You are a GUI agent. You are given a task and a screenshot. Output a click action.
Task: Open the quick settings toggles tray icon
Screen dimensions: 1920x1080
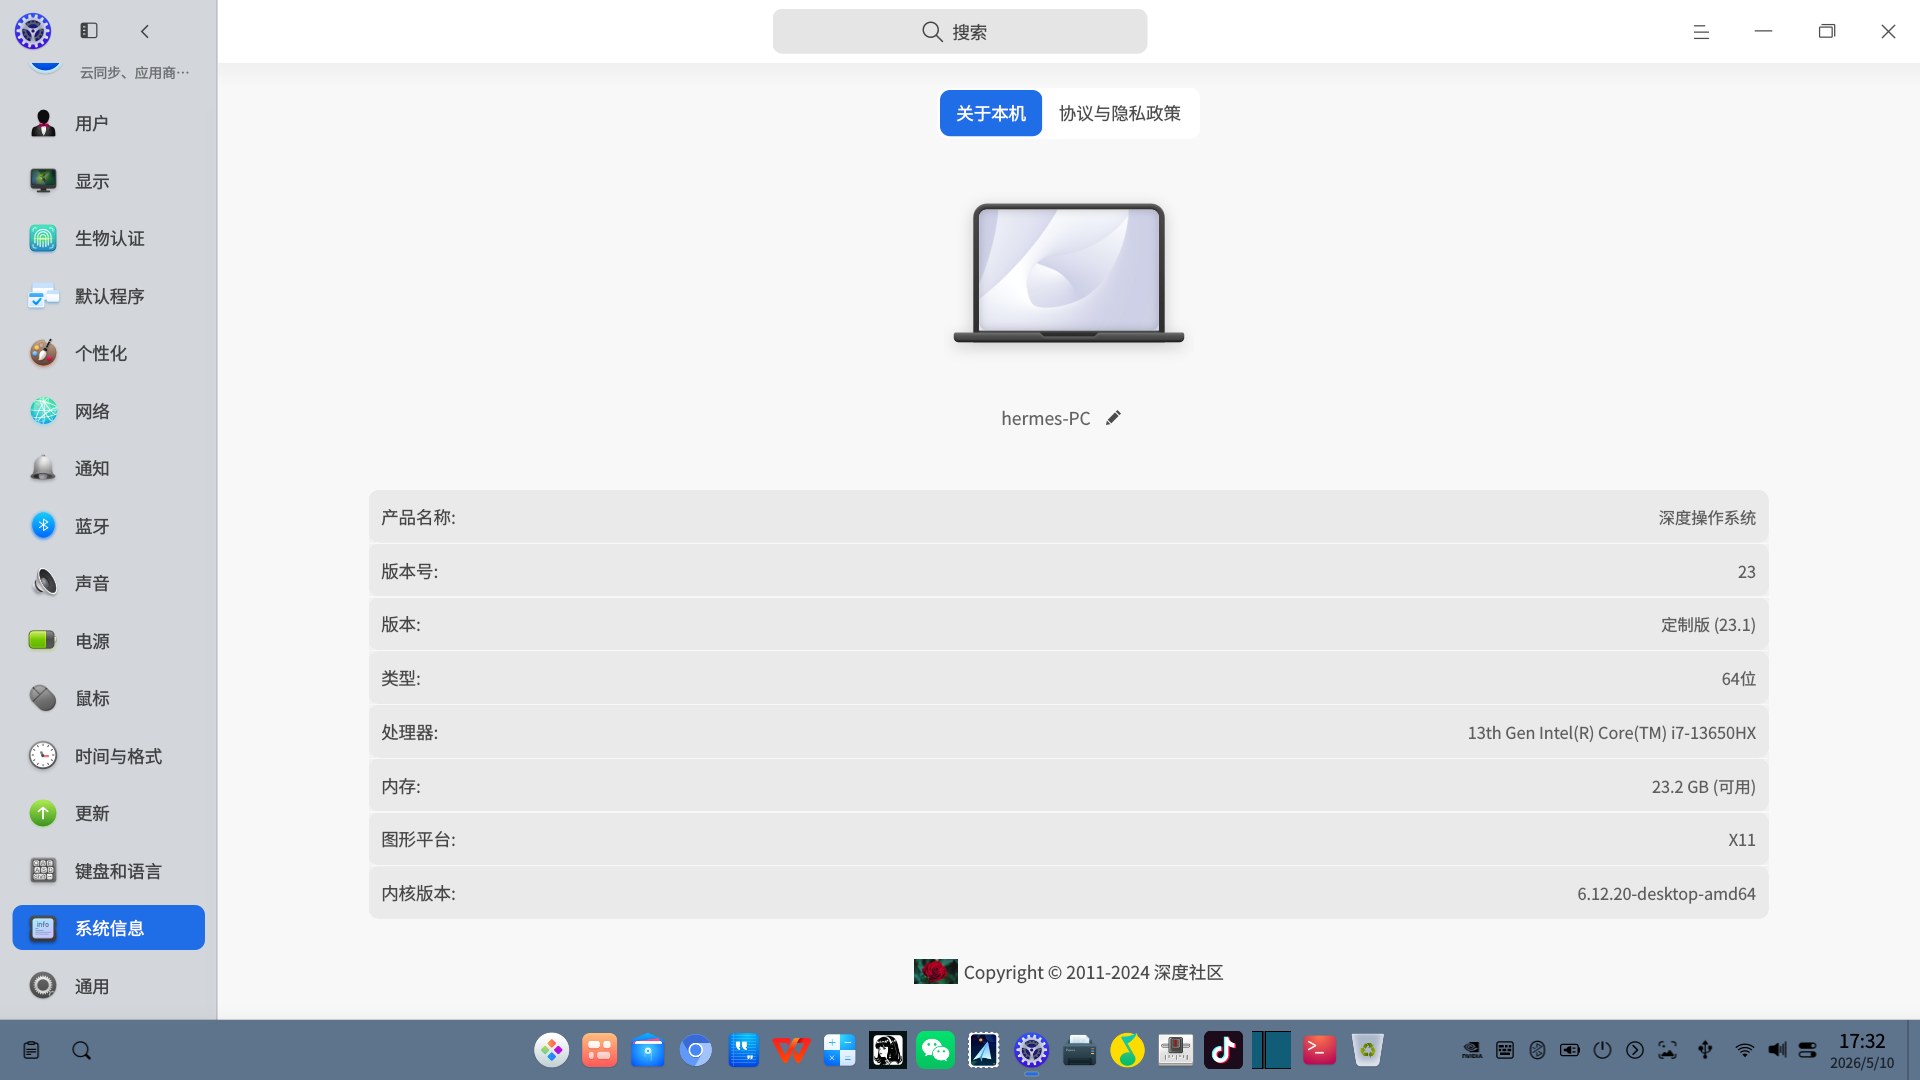[1808, 1050]
